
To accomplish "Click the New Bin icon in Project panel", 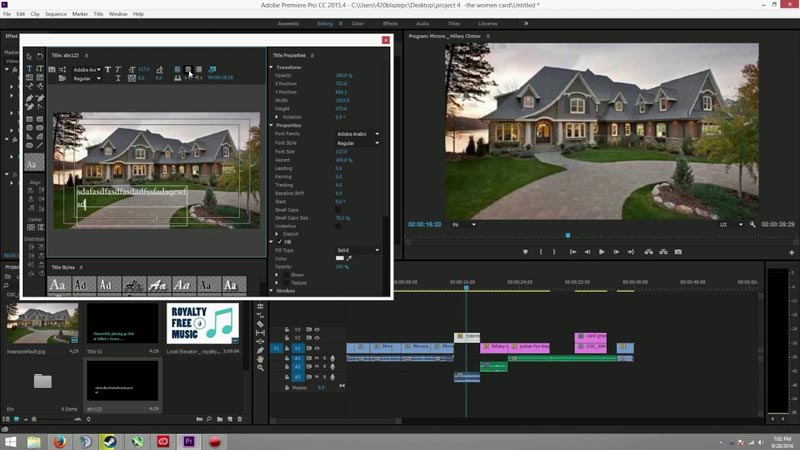I will tap(219, 419).
